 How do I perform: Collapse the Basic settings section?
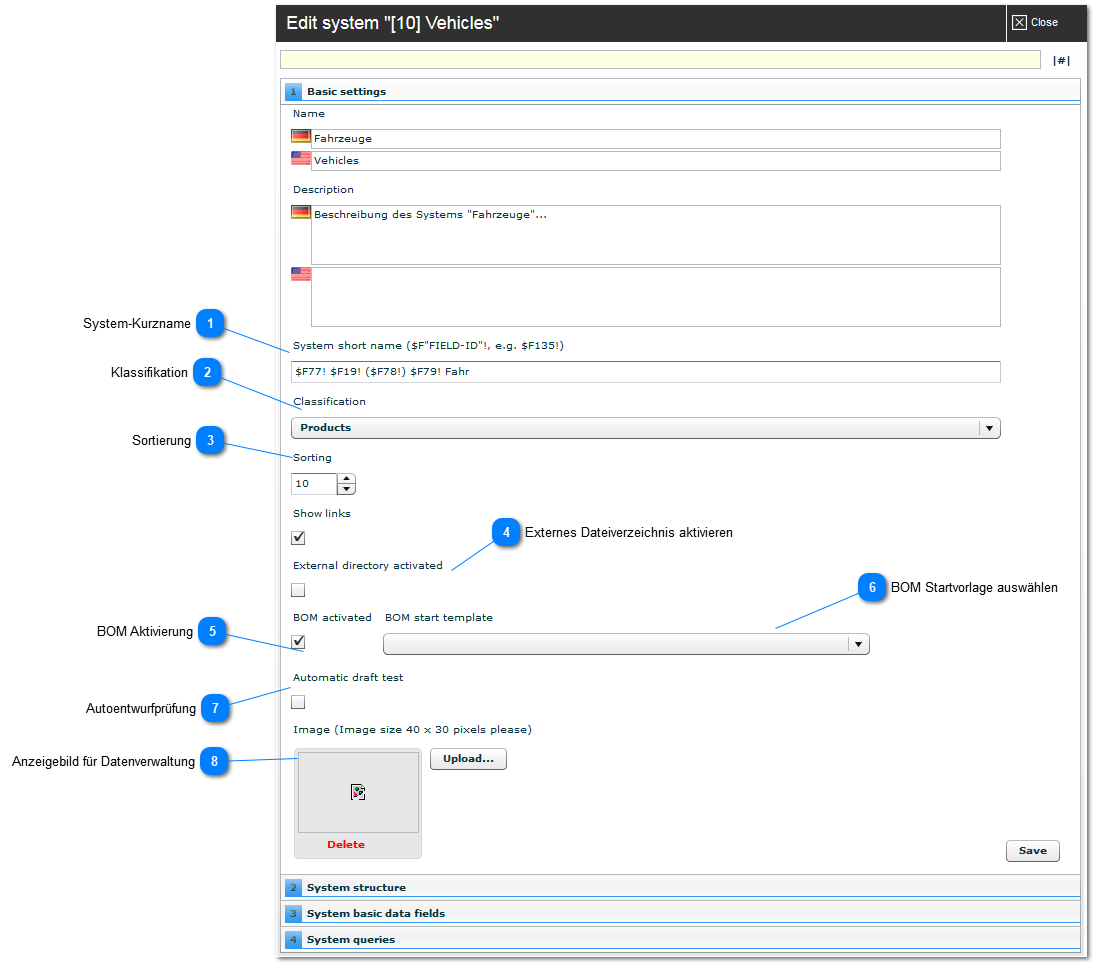[x=681, y=91]
